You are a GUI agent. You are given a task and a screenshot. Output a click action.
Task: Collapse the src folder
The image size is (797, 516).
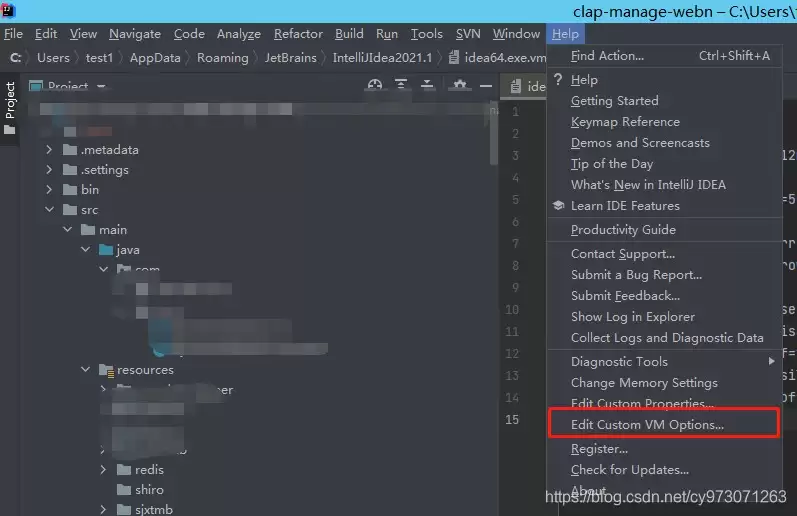click(x=49, y=209)
